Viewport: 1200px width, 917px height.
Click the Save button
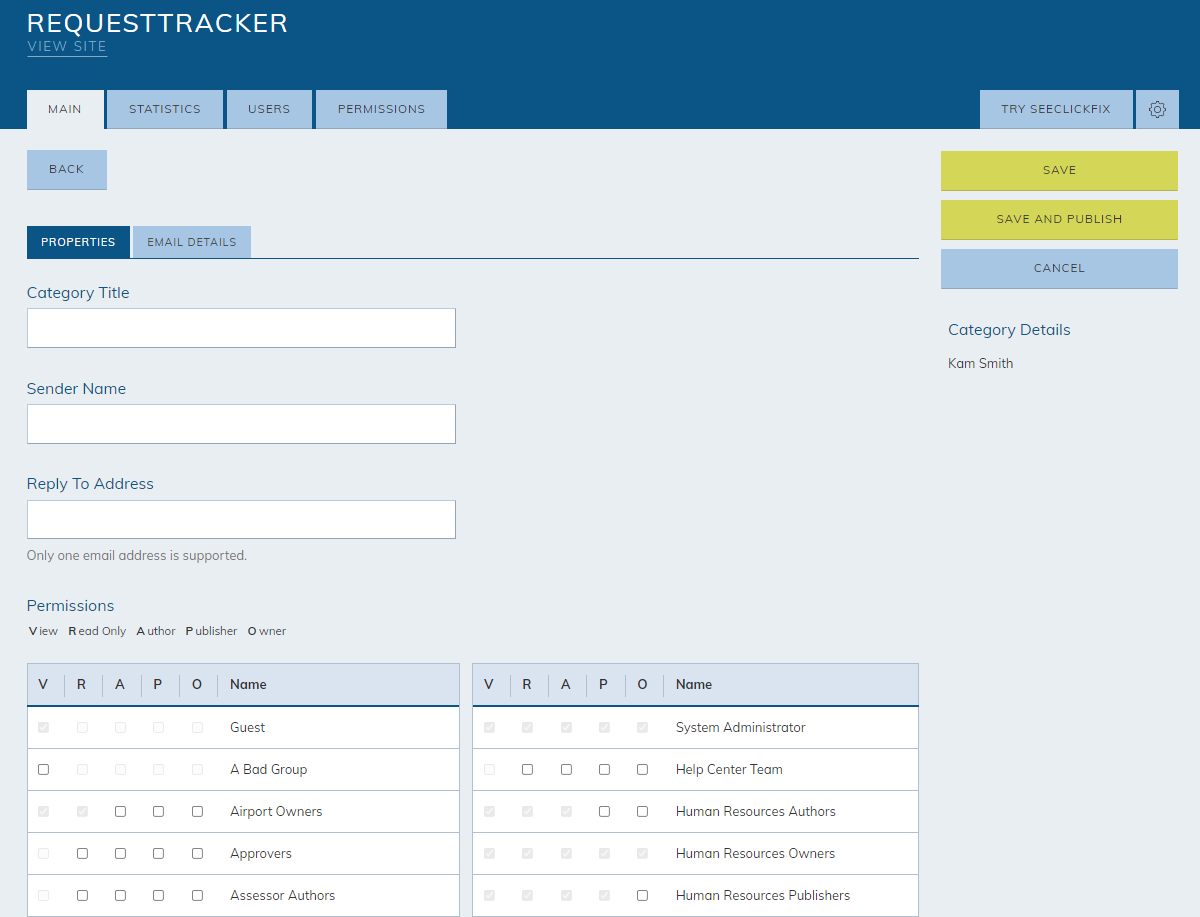pos(1059,170)
